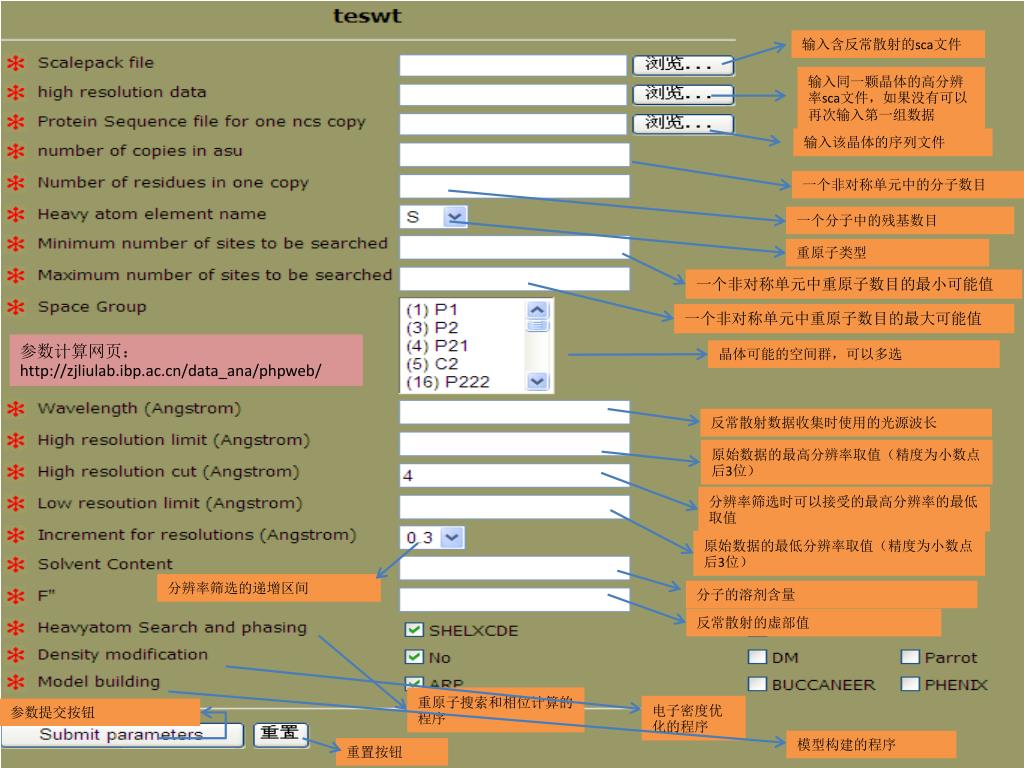1024x768 pixels.
Task: Focus the Scalepack file text field
Action: (513, 65)
